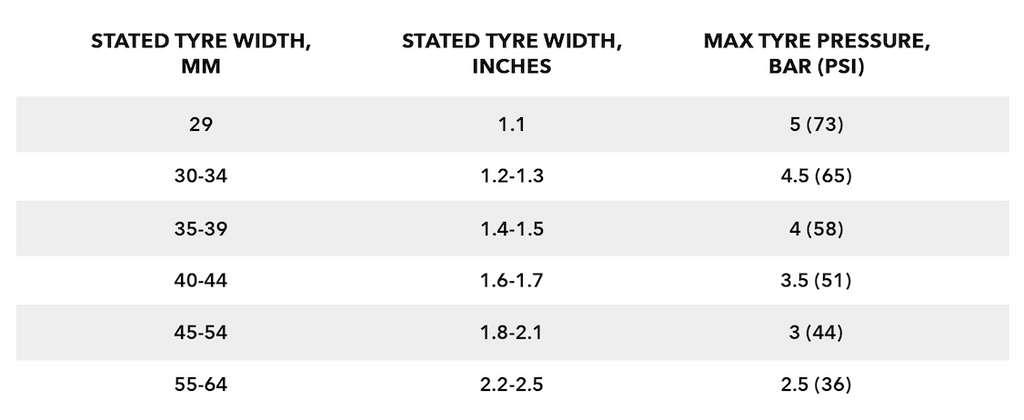Select the 40-44 mm width cell
Viewport: 1024px width, 420px height.
(200, 281)
